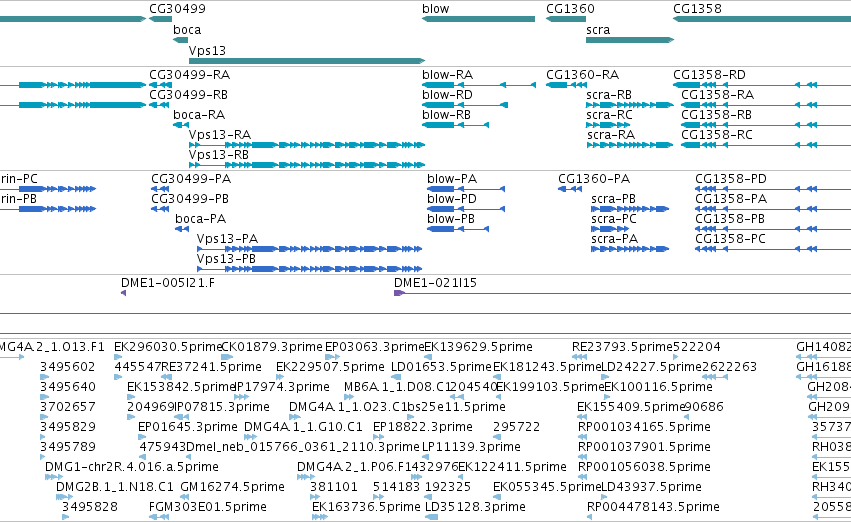
Task: Select EST EP01645.3prime
Action: (188, 428)
